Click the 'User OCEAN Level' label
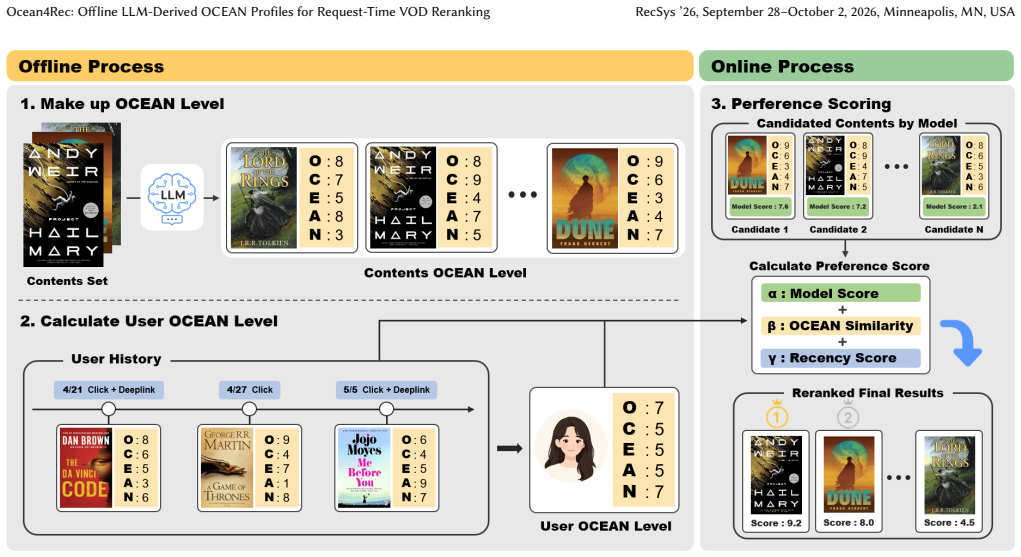The width and height of the screenshot is (1021, 557). coord(606,526)
